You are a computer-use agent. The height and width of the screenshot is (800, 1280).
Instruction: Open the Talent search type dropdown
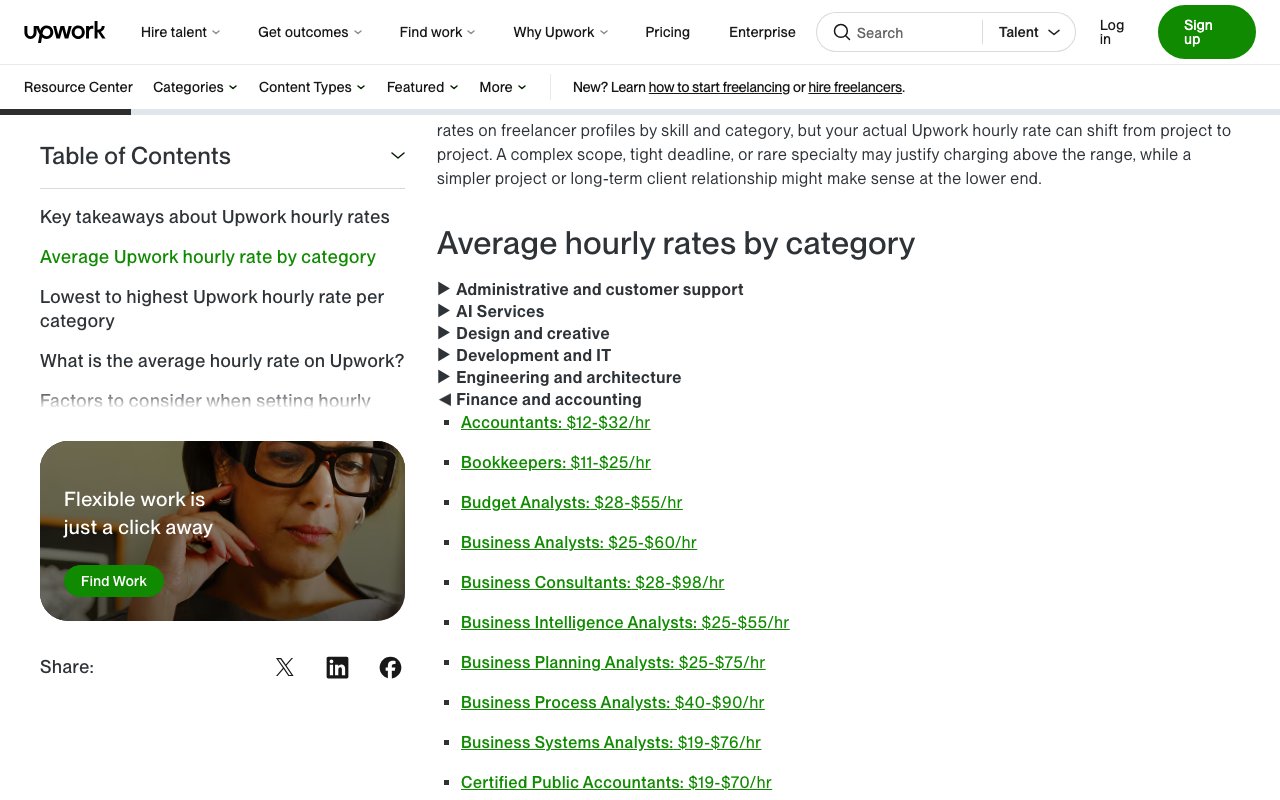pos(1029,32)
